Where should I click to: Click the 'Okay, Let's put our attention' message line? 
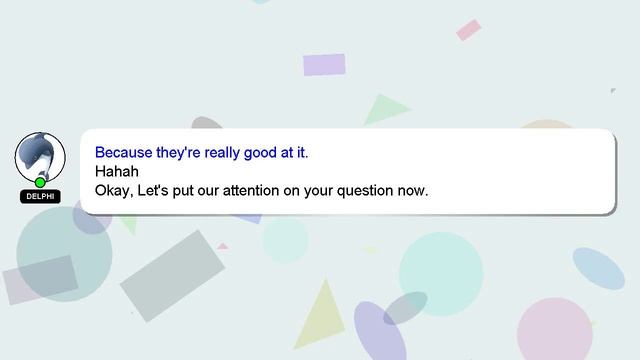pyautogui.click(x=261, y=191)
